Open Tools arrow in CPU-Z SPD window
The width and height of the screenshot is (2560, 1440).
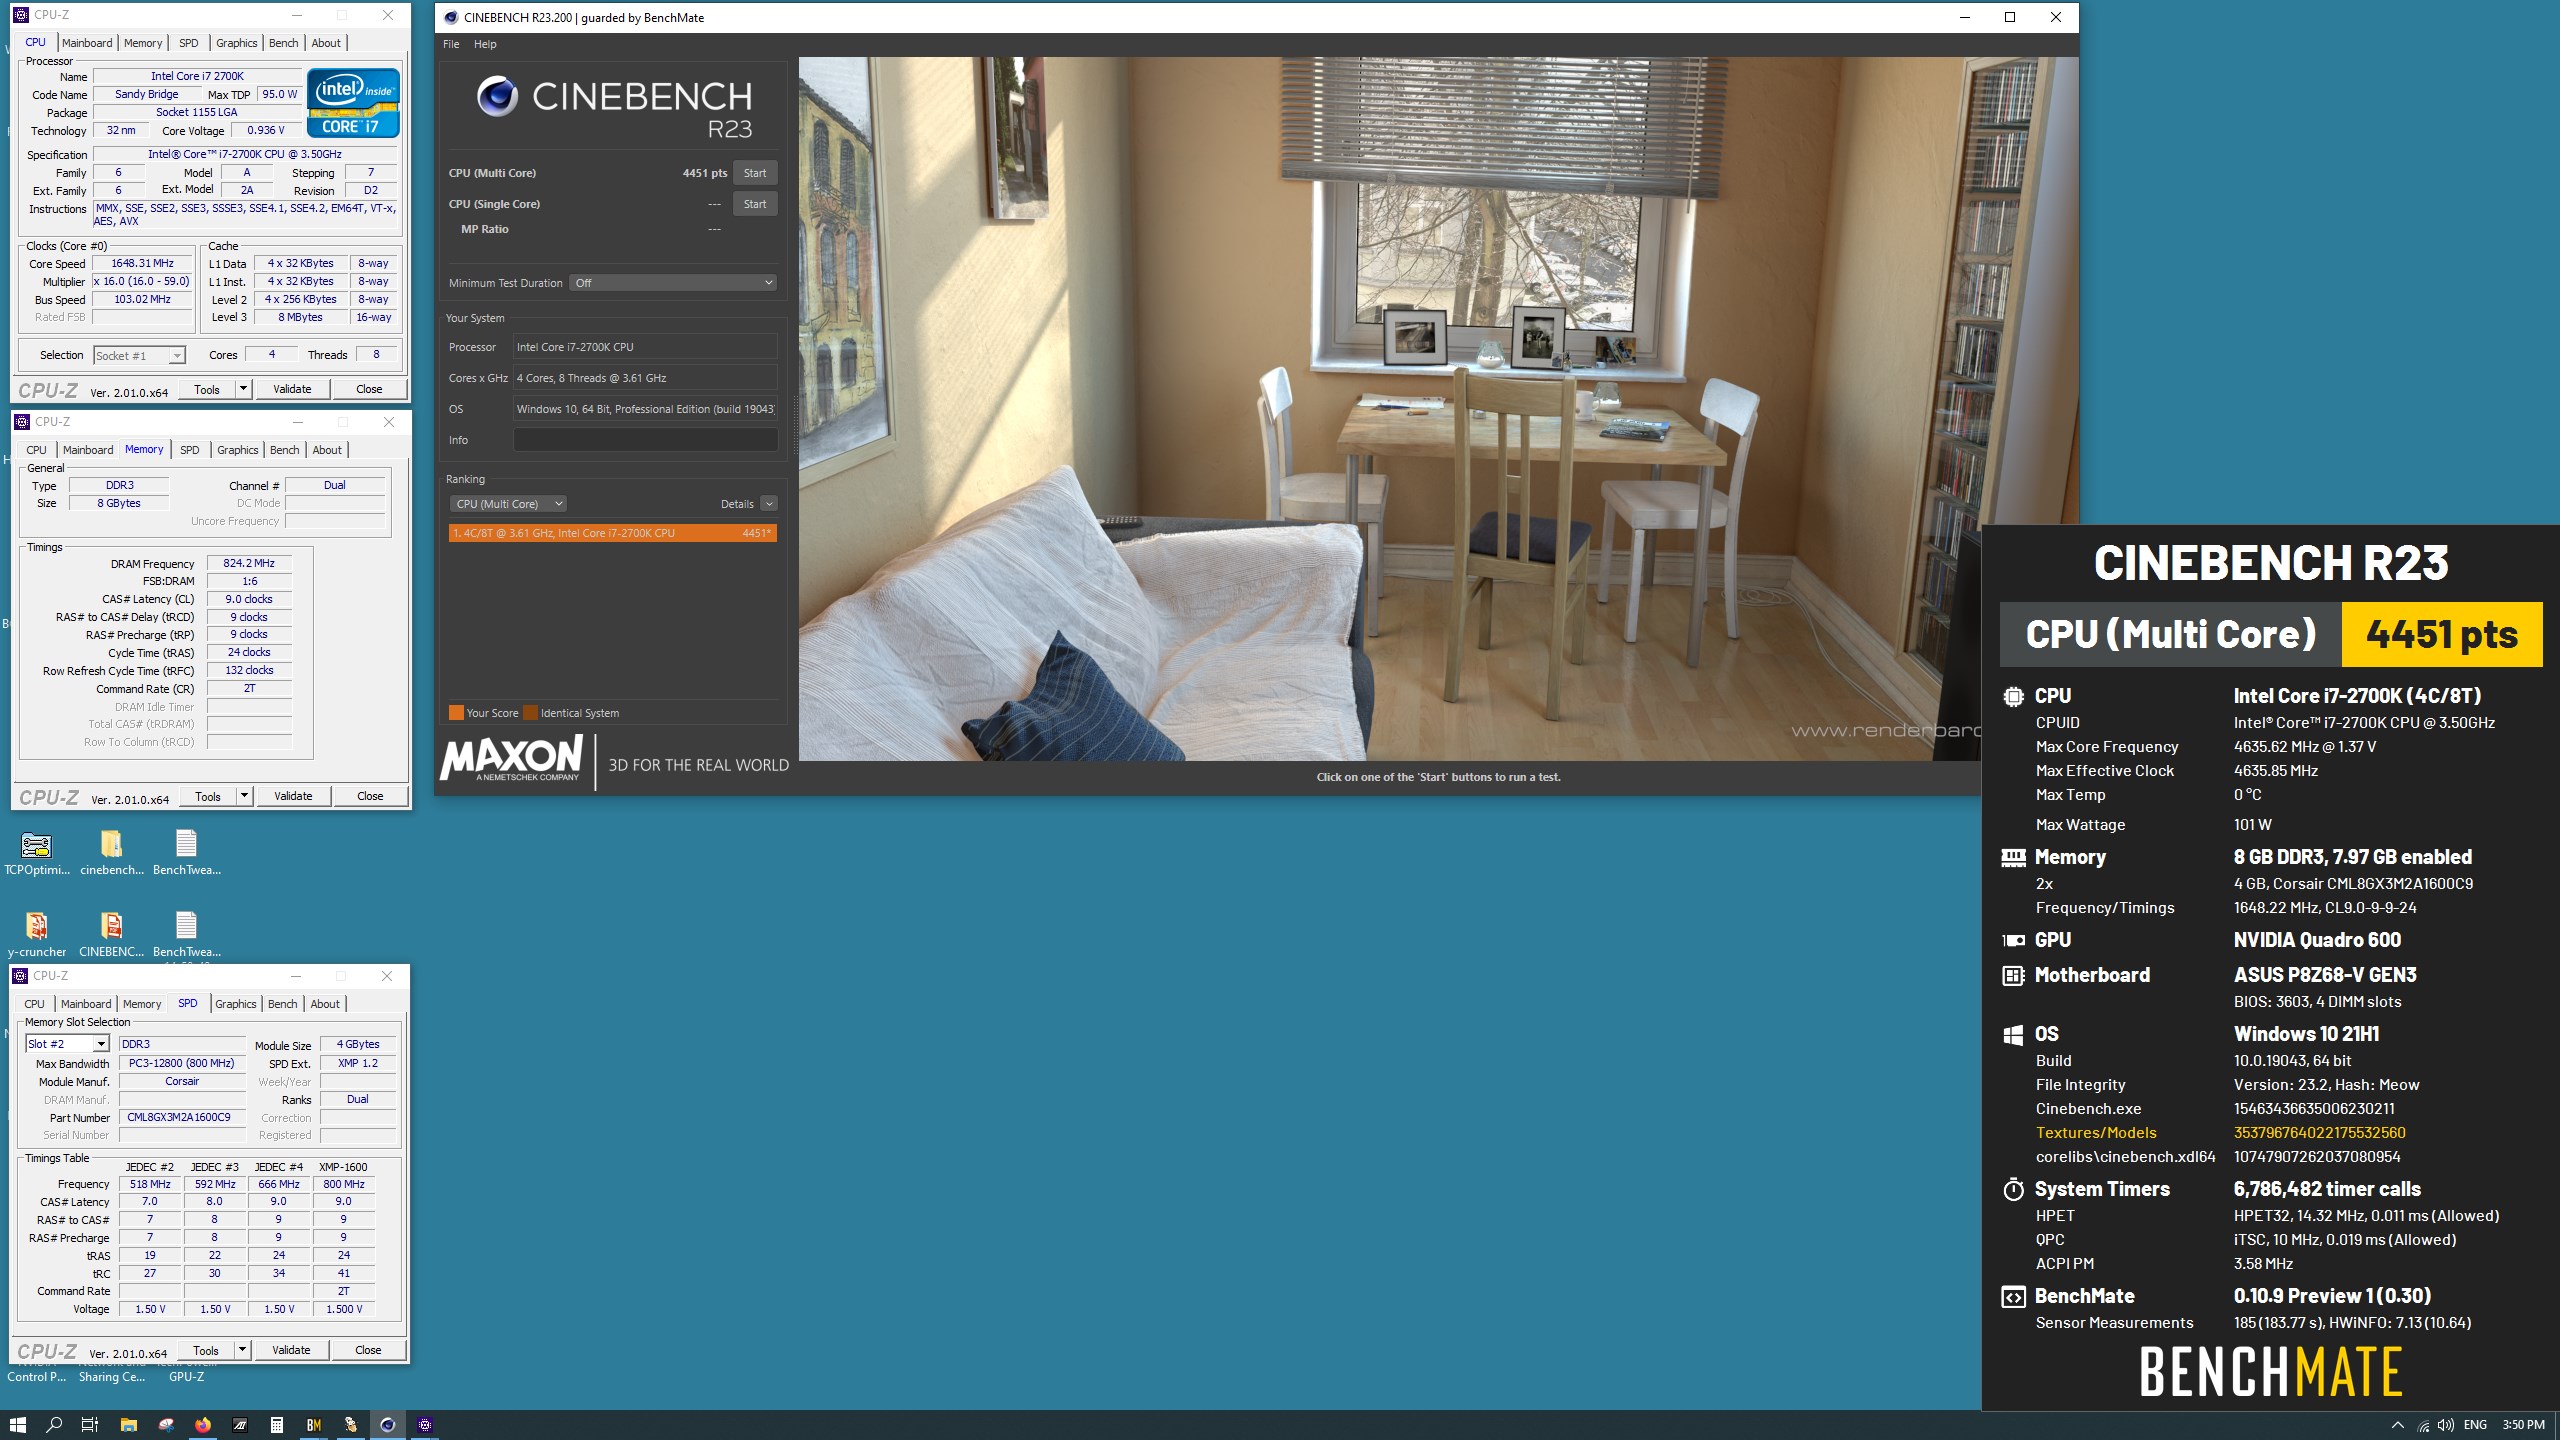pos(242,1350)
